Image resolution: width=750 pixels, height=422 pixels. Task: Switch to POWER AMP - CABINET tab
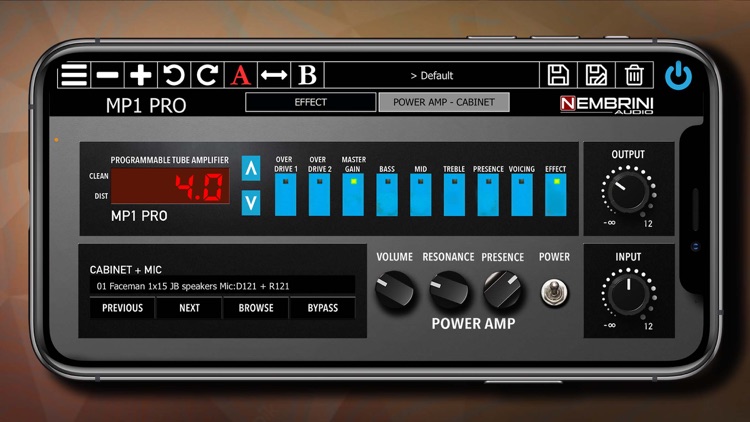(x=444, y=102)
